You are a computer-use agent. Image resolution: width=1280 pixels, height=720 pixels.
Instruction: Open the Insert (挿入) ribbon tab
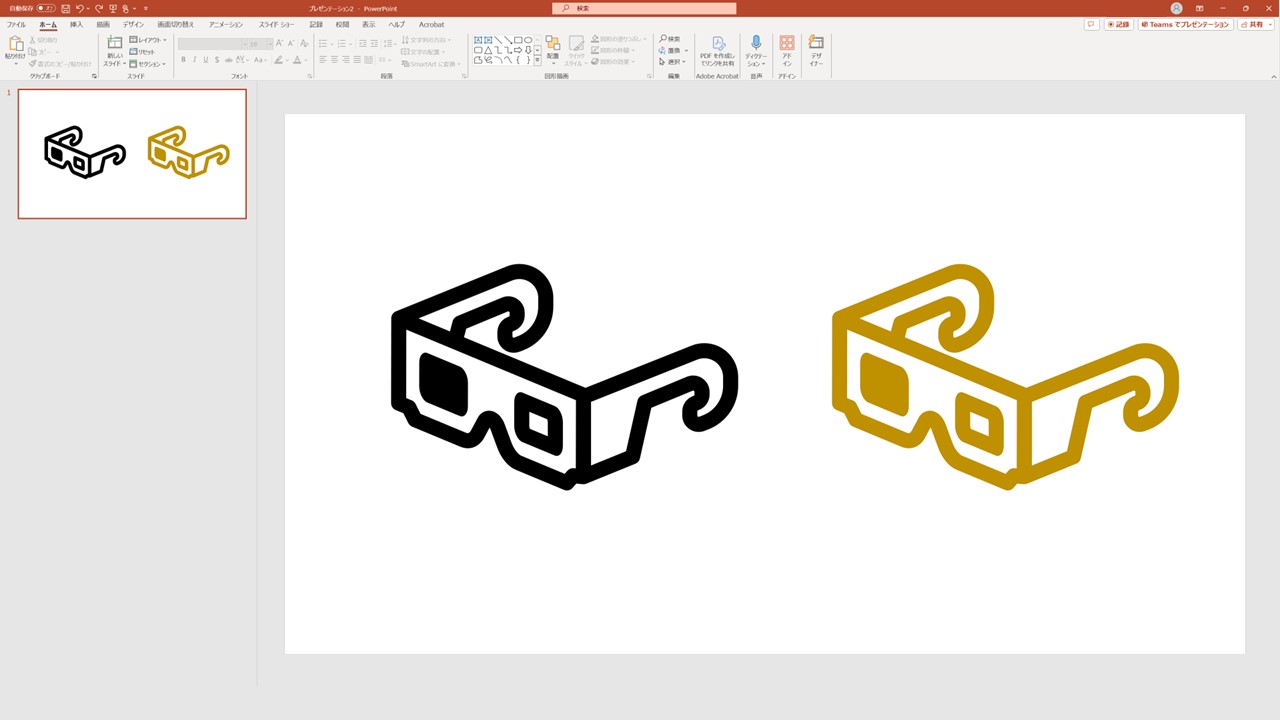tap(76, 24)
